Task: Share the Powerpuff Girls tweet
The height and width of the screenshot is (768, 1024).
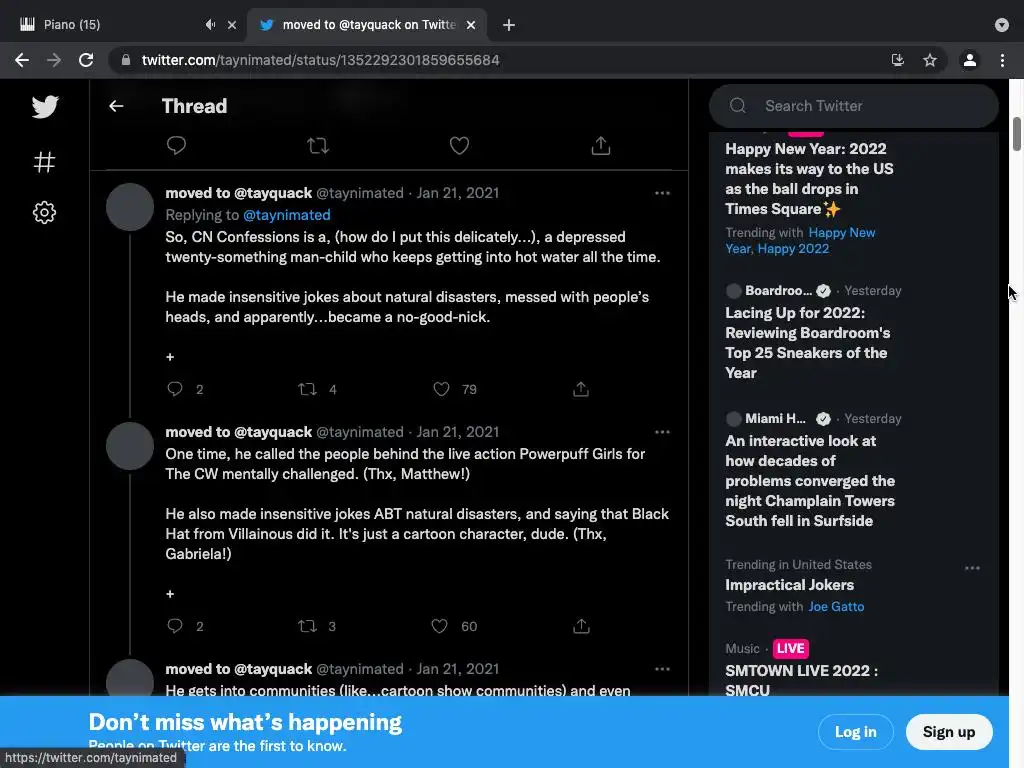Action: 581,626
